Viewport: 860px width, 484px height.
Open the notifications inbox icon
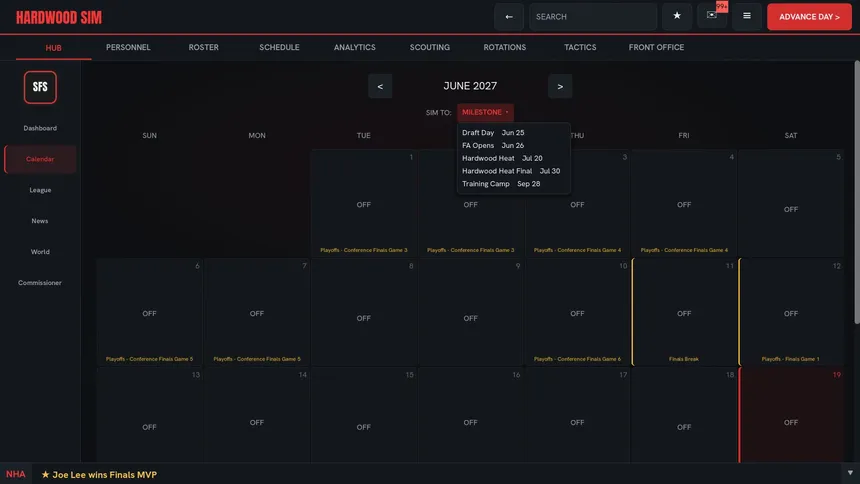click(712, 15)
